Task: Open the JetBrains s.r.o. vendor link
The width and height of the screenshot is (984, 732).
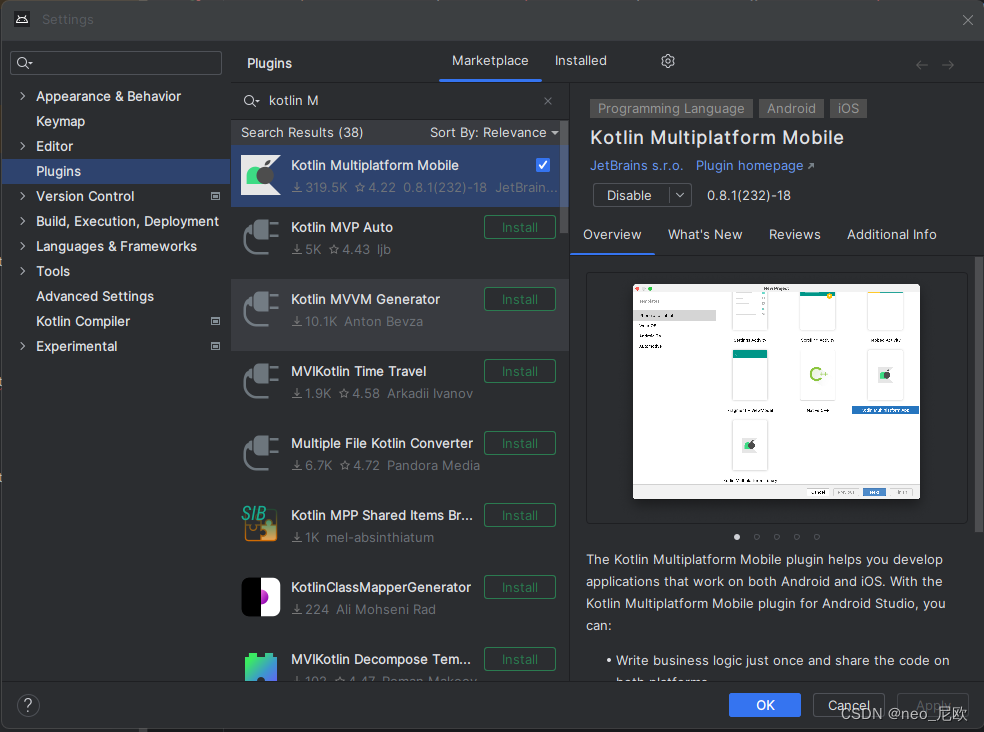Action: point(636,166)
